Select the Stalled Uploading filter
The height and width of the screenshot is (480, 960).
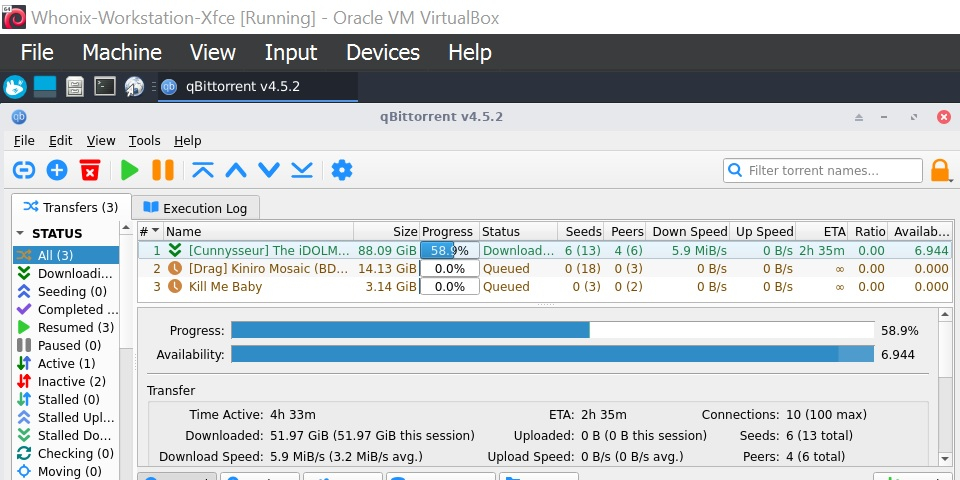66,418
